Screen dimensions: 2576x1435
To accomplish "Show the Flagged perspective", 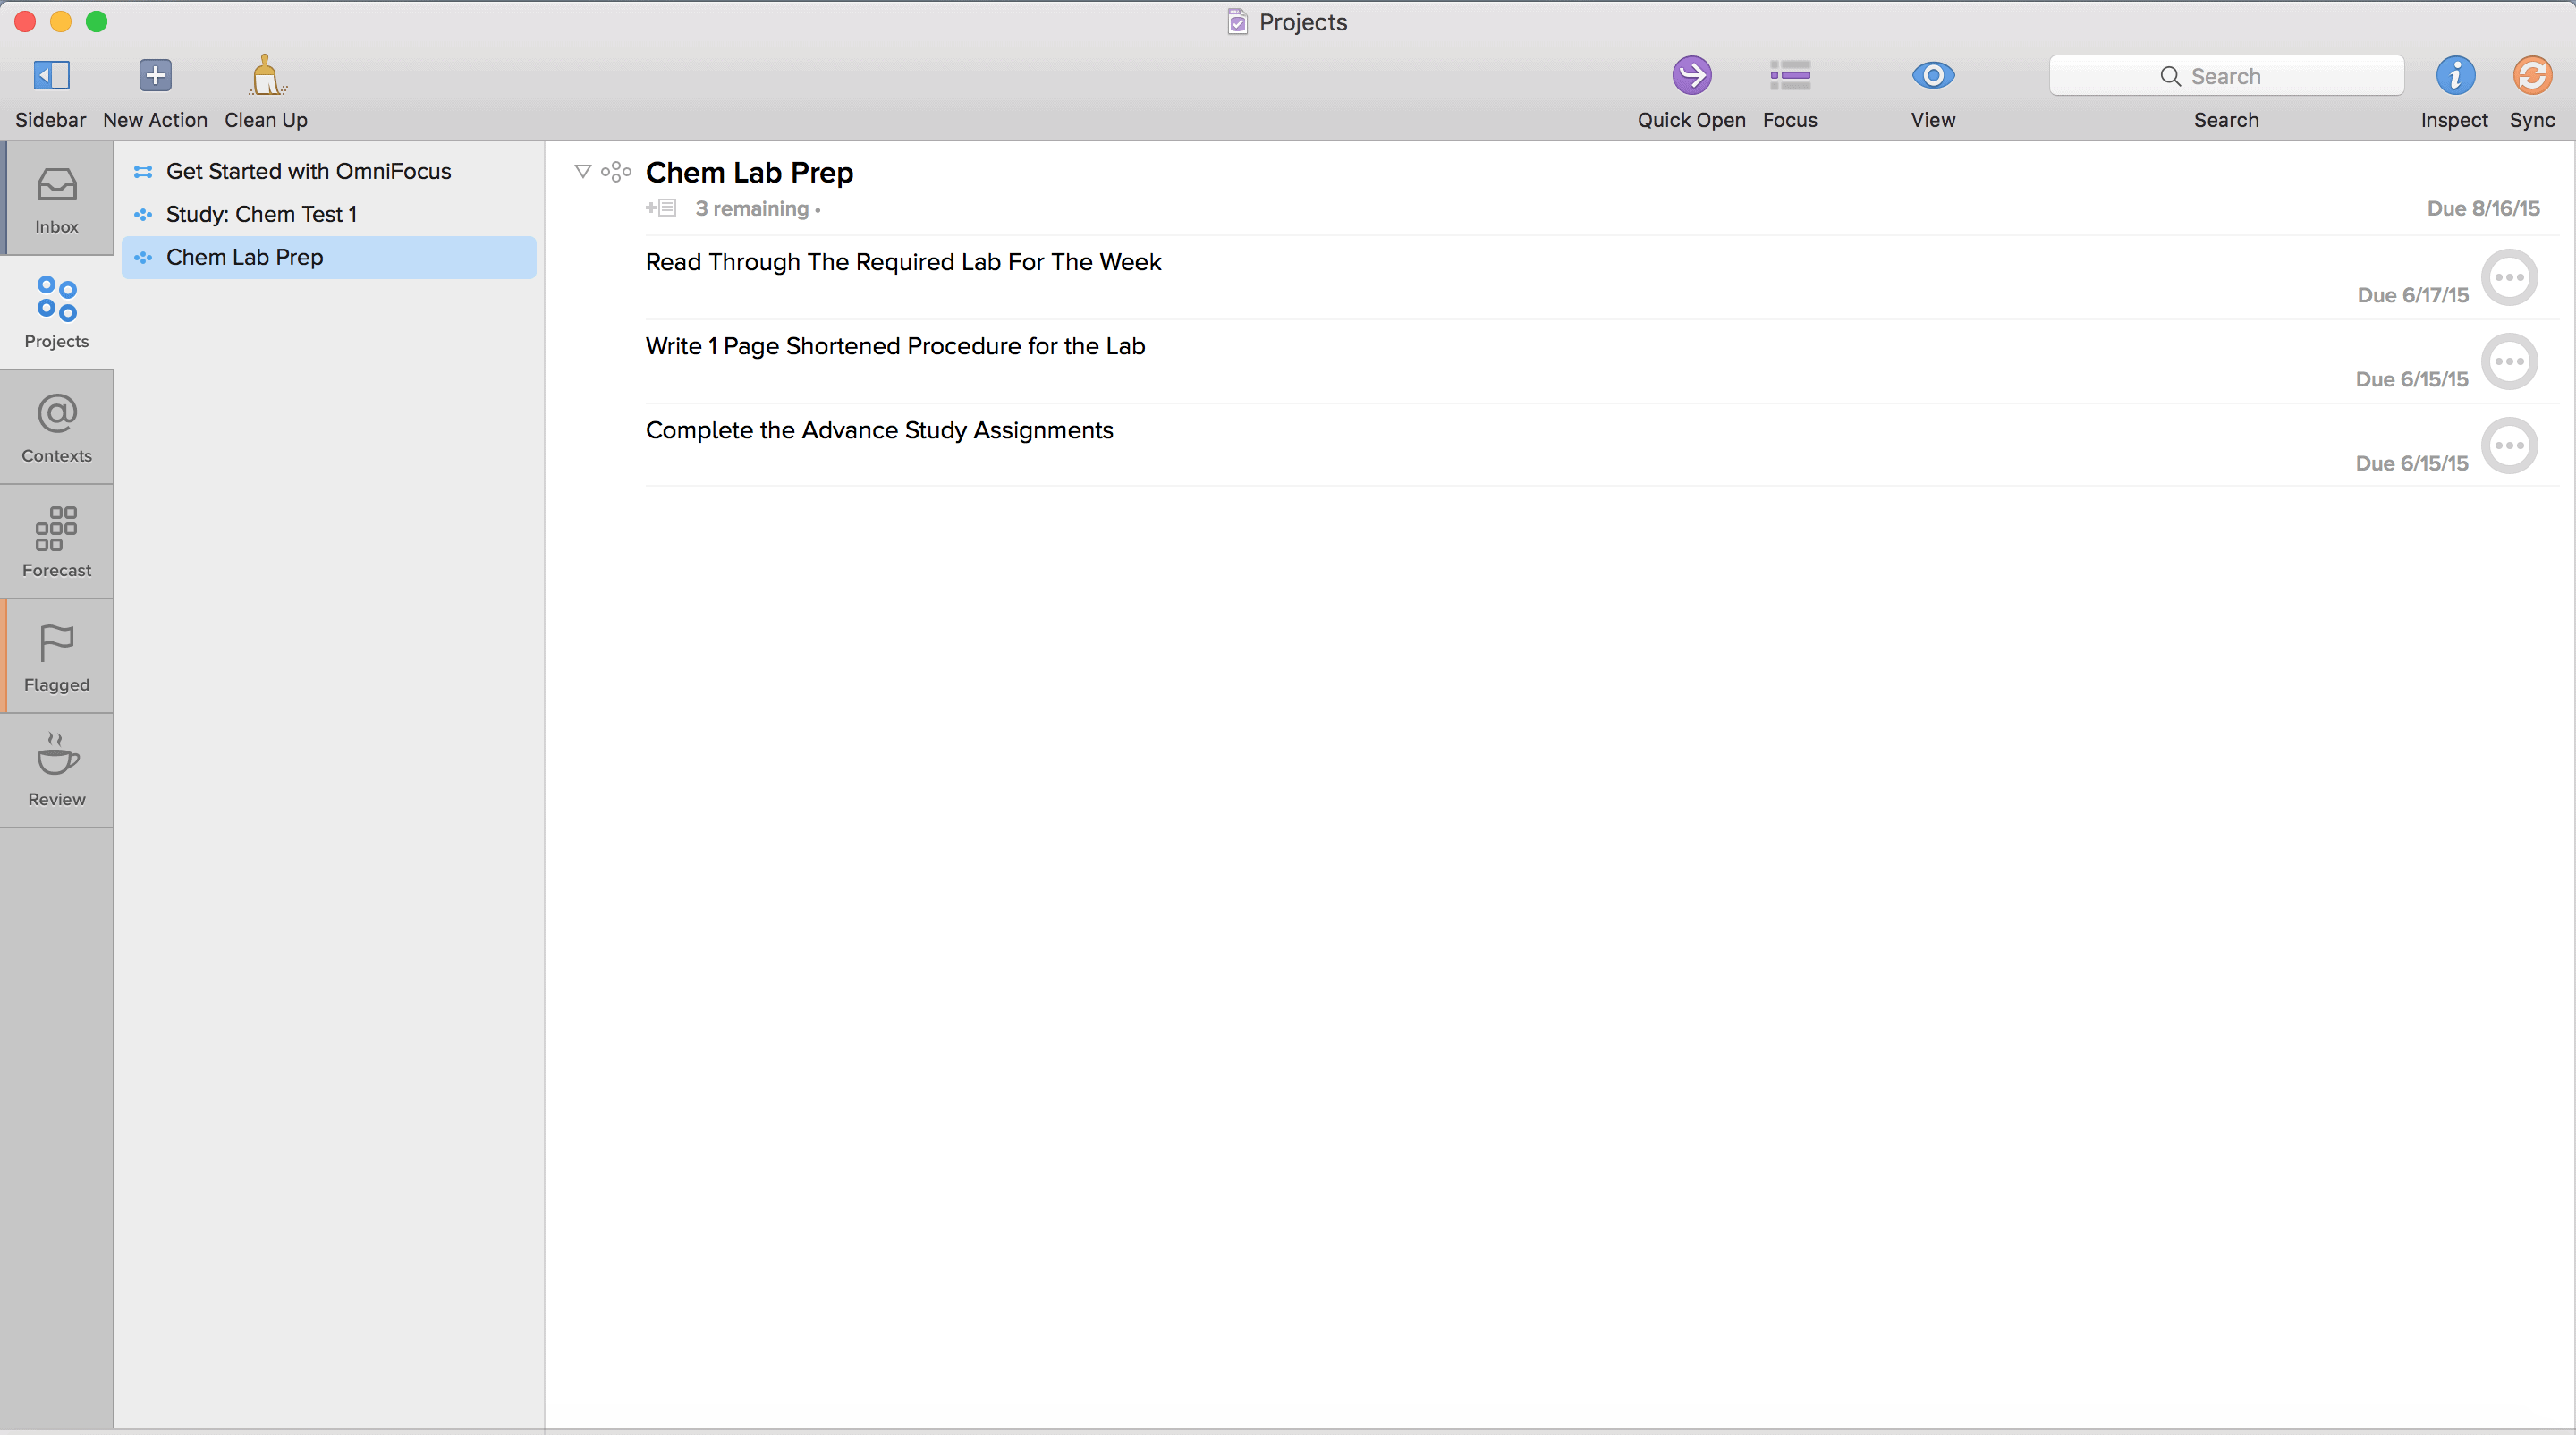I will tap(57, 657).
